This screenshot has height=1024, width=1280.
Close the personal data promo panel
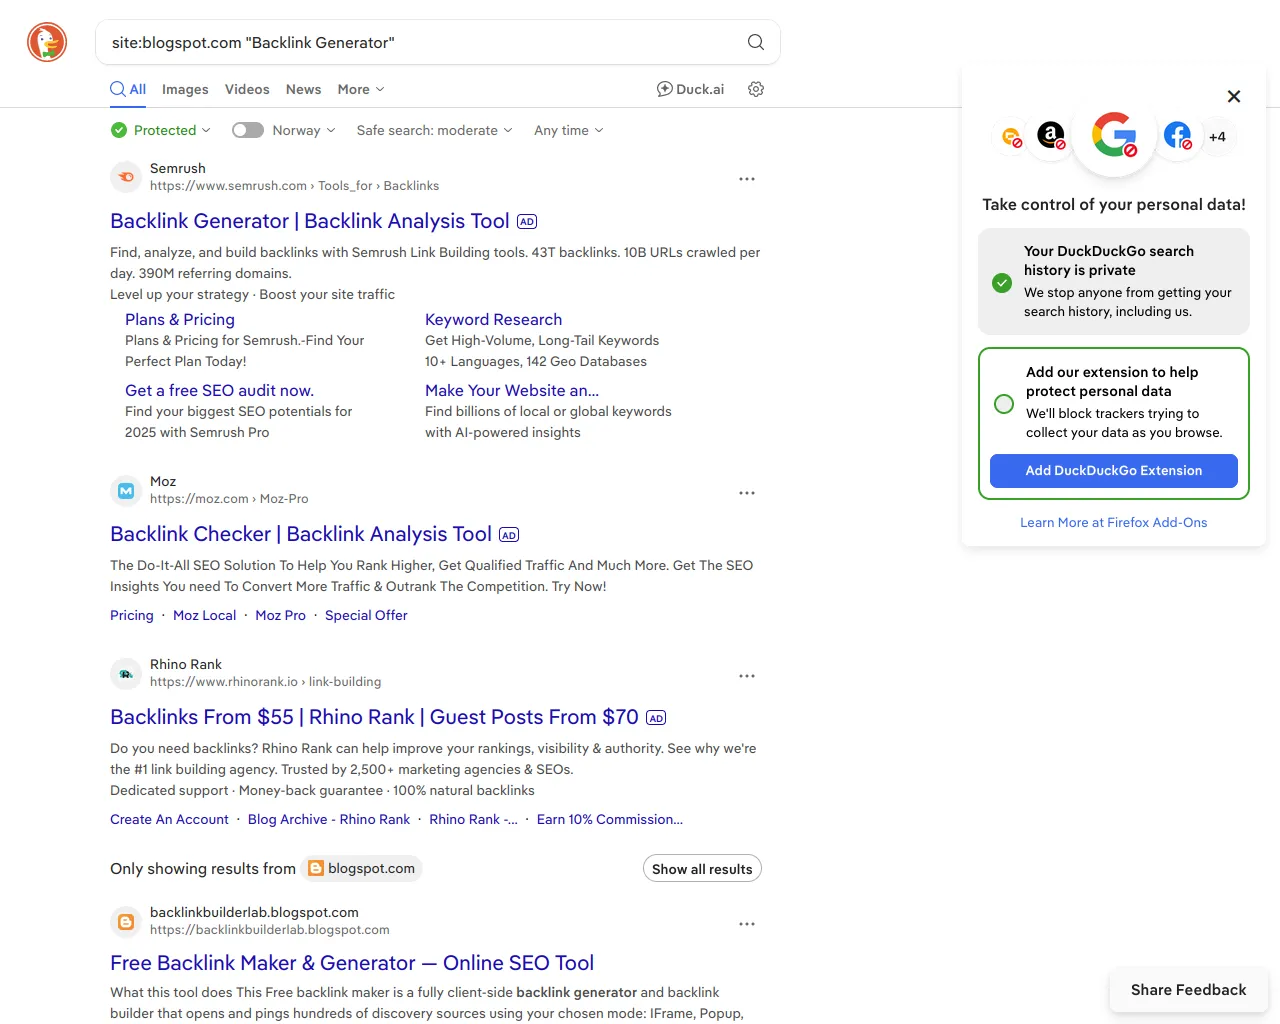(x=1234, y=96)
